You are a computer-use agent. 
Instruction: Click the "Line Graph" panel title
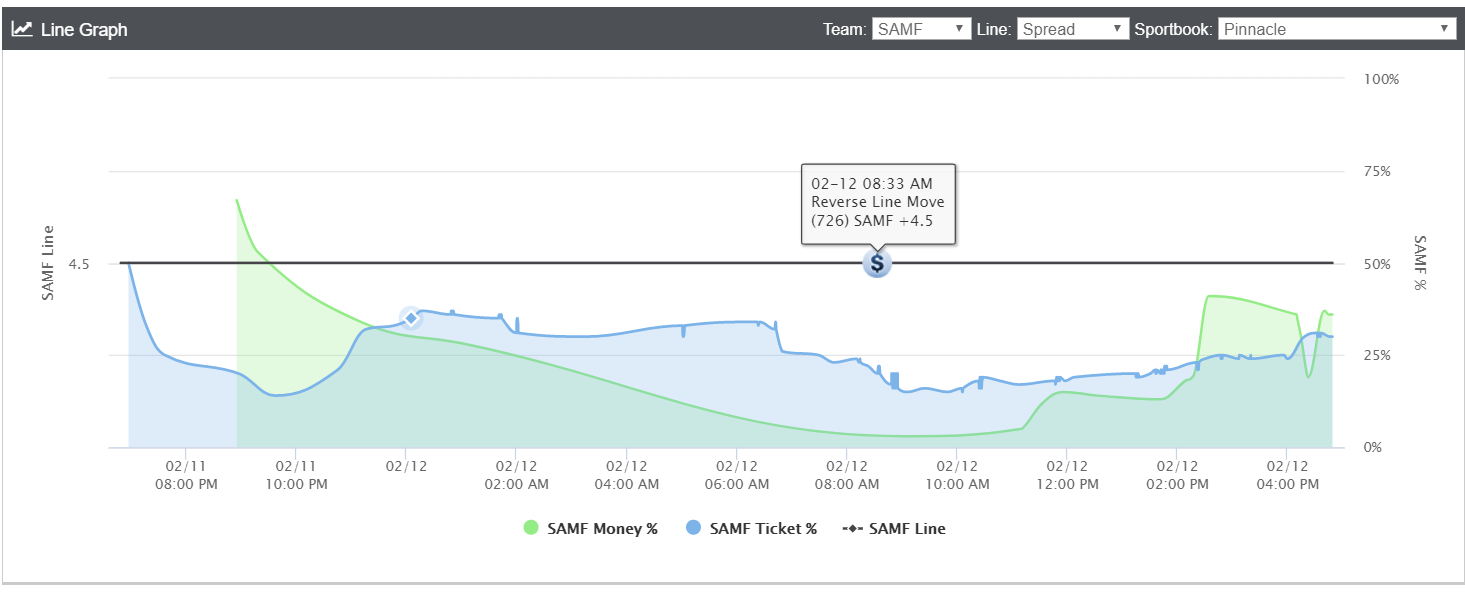click(84, 30)
